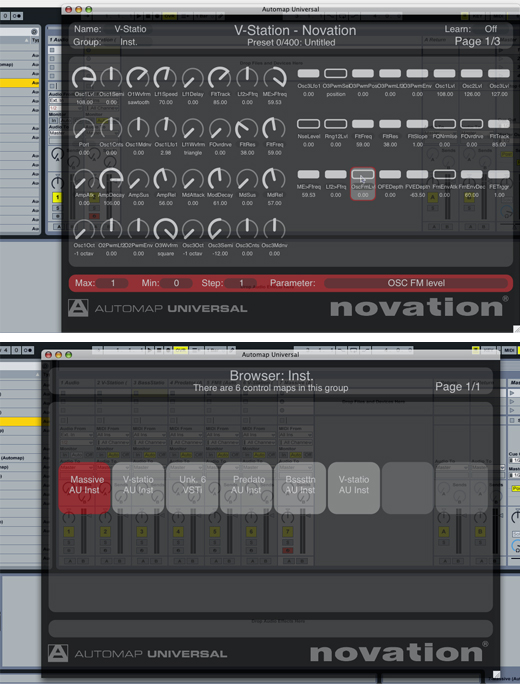
Task: Select the ModDecay knob
Action: click(219, 179)
